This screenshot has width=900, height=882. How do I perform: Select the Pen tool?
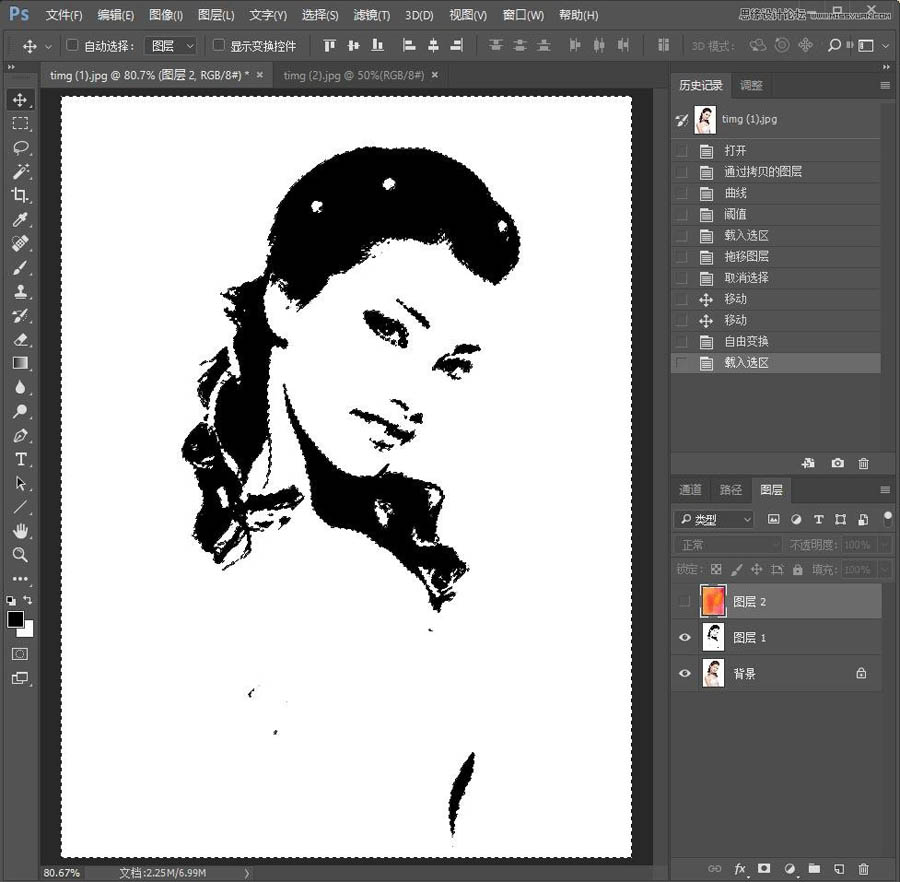click(20, 436)
